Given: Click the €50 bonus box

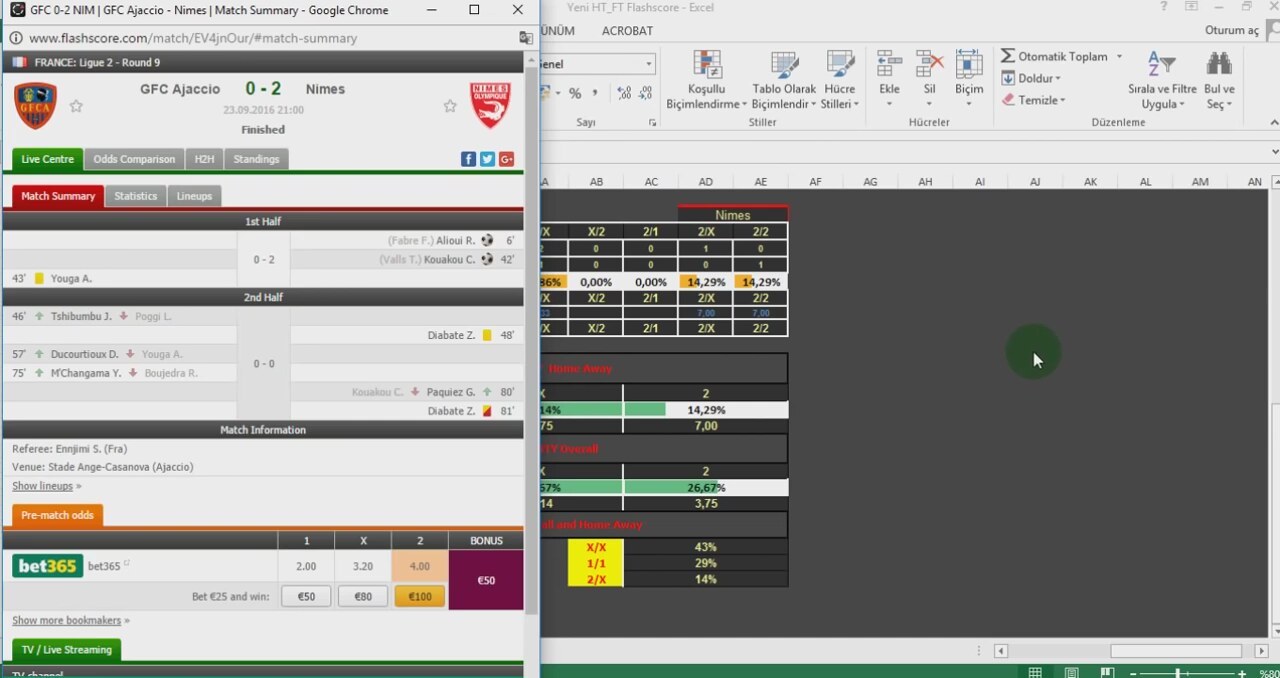Looking at the screenshot, I should click(486, 580).
